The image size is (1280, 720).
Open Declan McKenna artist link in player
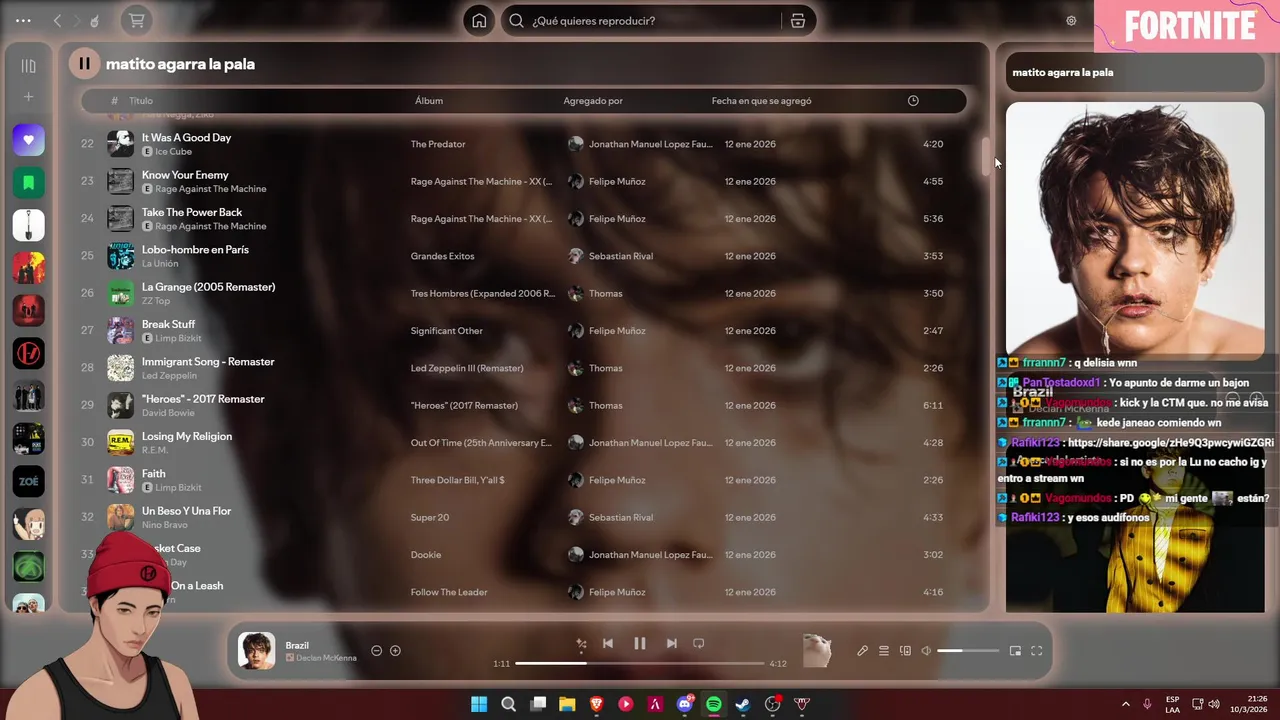tap(327, 658)
